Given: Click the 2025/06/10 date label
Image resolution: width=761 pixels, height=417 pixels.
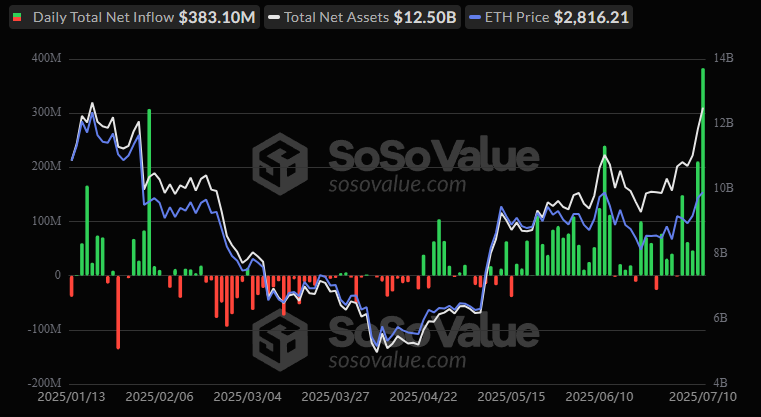Looking at the screenshot, I should (x=599, y=397).
